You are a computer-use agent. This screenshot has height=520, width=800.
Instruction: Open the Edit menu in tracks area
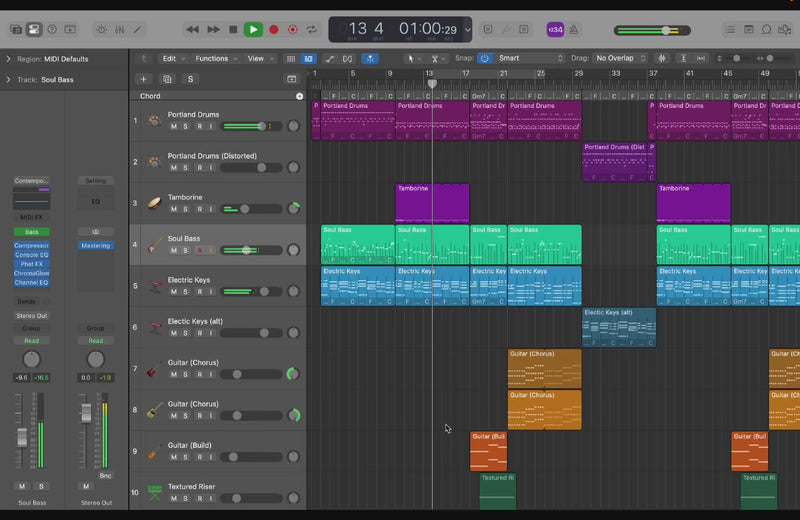coord(174,58)
